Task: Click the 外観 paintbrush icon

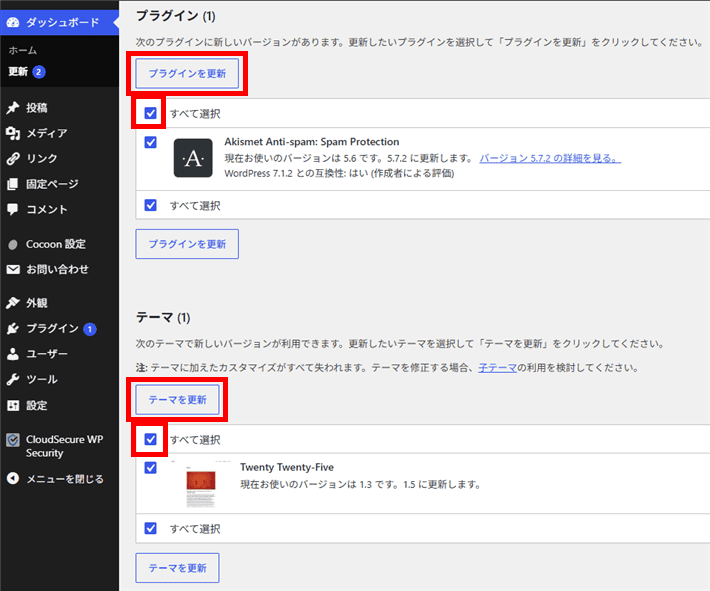Action: (13, 303)
